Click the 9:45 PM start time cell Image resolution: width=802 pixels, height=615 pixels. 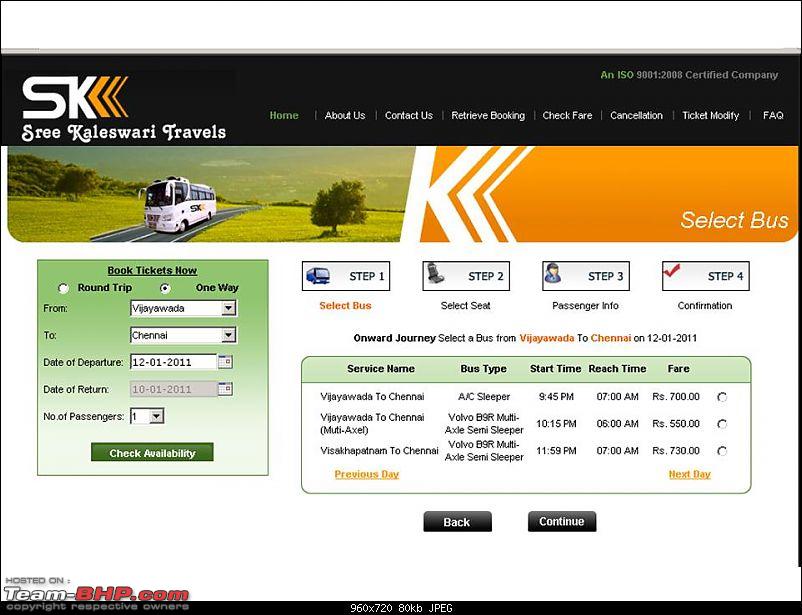pos(556,397)
